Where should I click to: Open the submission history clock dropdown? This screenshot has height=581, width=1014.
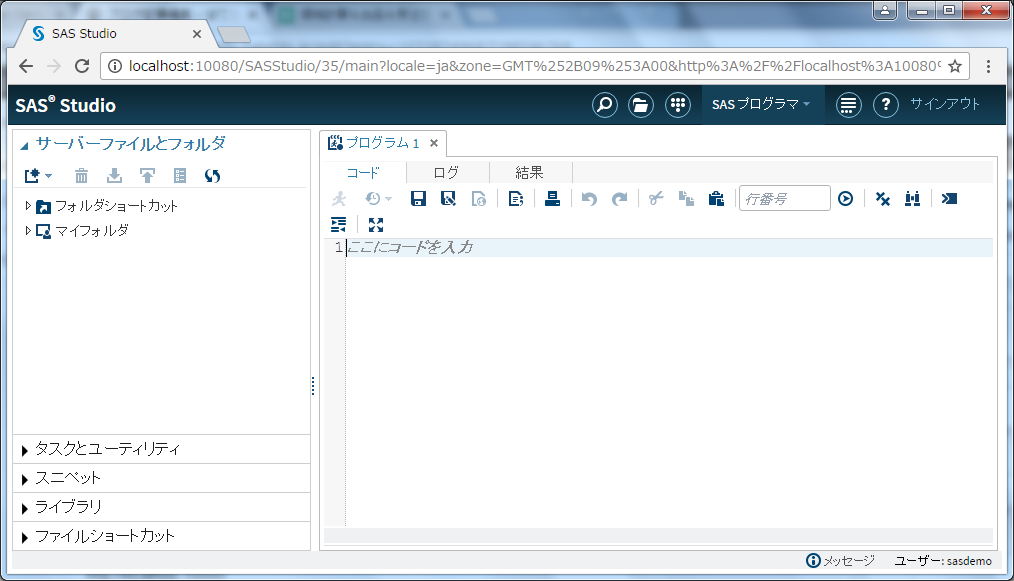click(378, 199)
